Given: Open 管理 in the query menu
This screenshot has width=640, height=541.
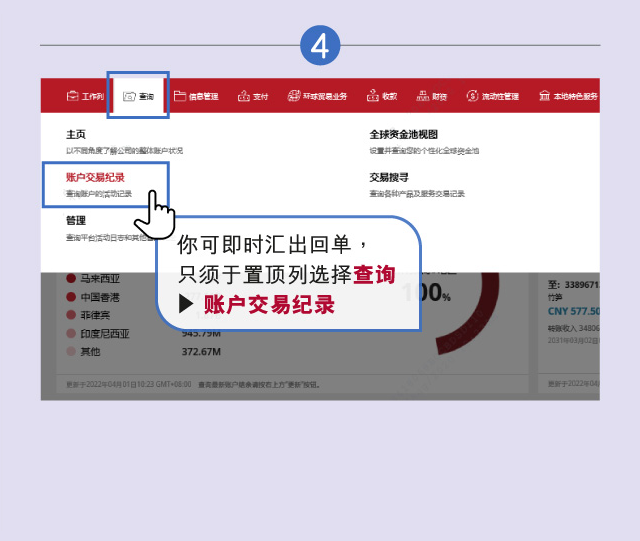Looking at the screenshot, I should point(76,220).
